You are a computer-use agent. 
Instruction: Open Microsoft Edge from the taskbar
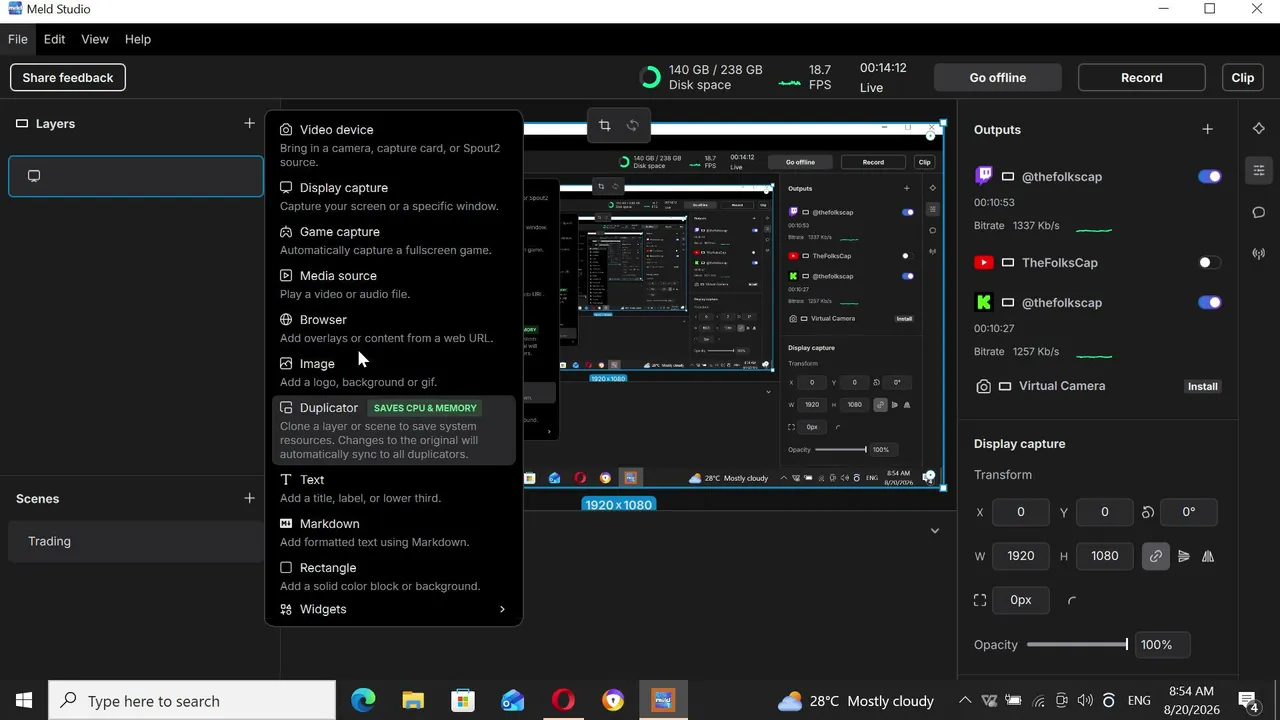[x=363, y=701]
